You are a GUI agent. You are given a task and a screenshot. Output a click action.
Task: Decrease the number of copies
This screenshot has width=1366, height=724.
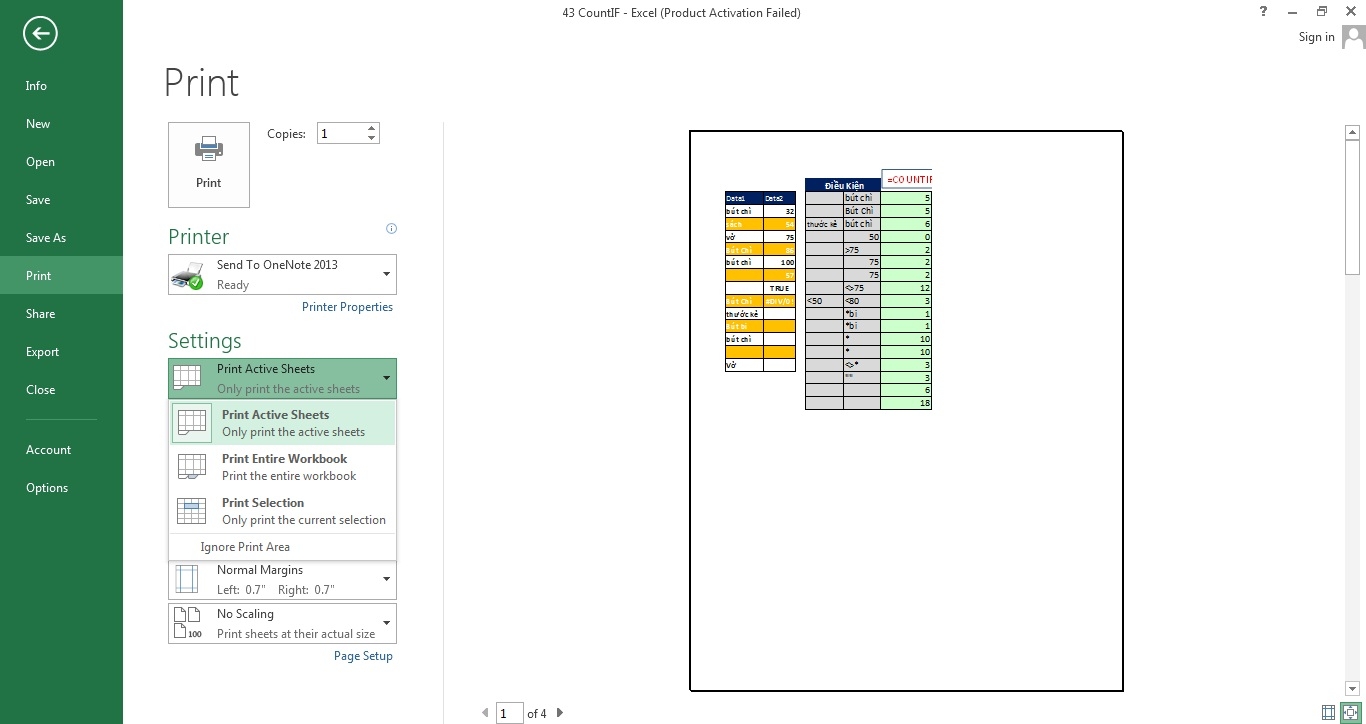(x=372, y=138)
